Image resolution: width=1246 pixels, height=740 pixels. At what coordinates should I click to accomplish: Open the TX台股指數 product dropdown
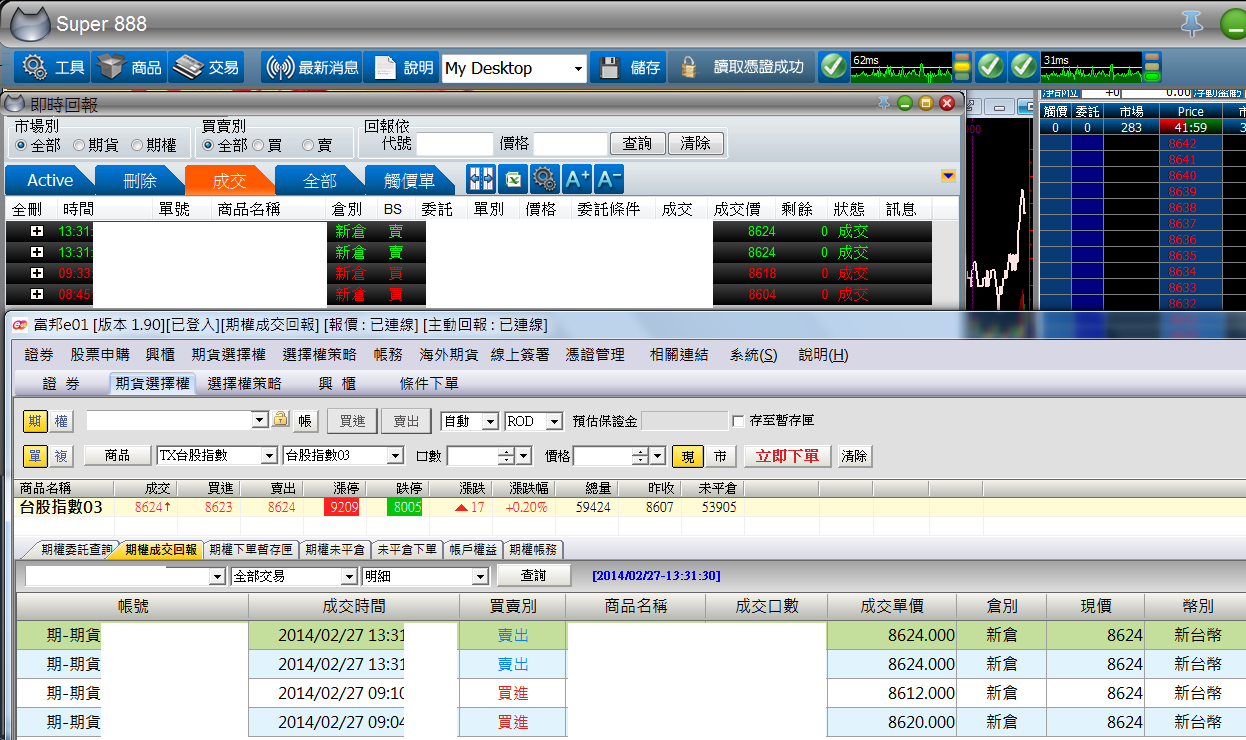click(268, 456)
